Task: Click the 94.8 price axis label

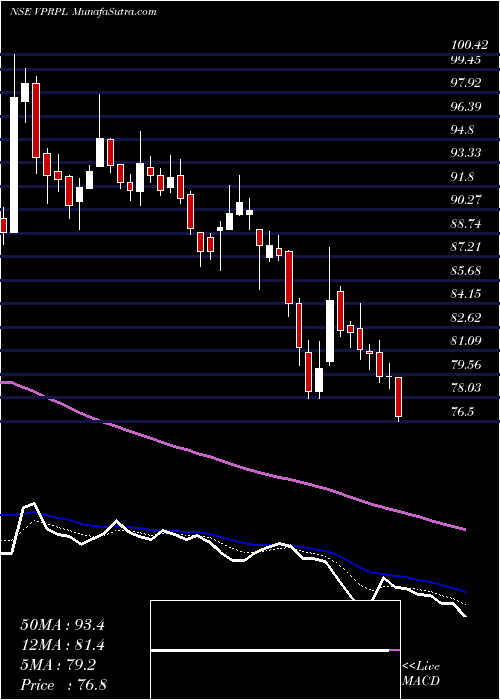Action: tap(462, 130)
